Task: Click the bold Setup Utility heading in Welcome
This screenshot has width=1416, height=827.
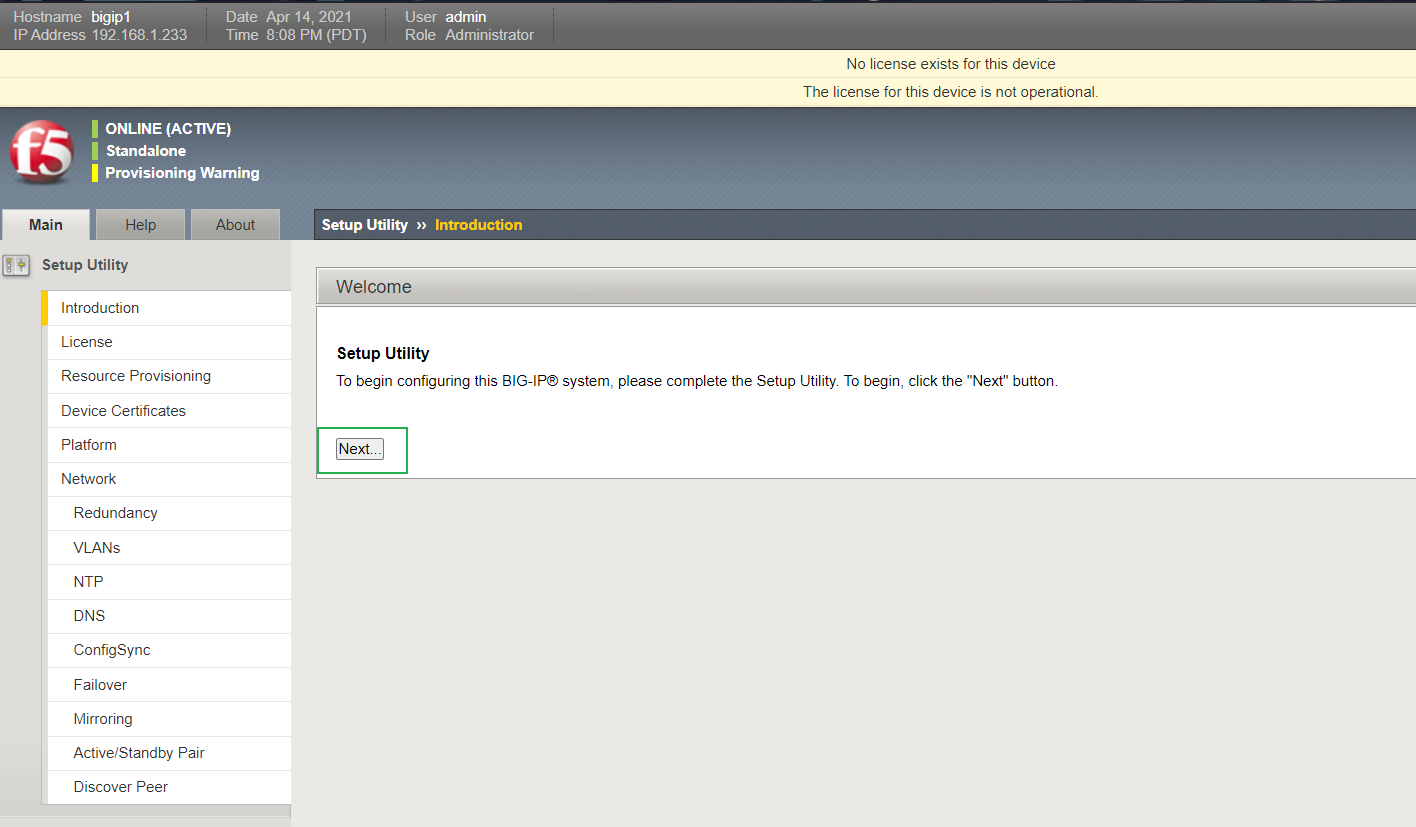Action: (383, 353)
